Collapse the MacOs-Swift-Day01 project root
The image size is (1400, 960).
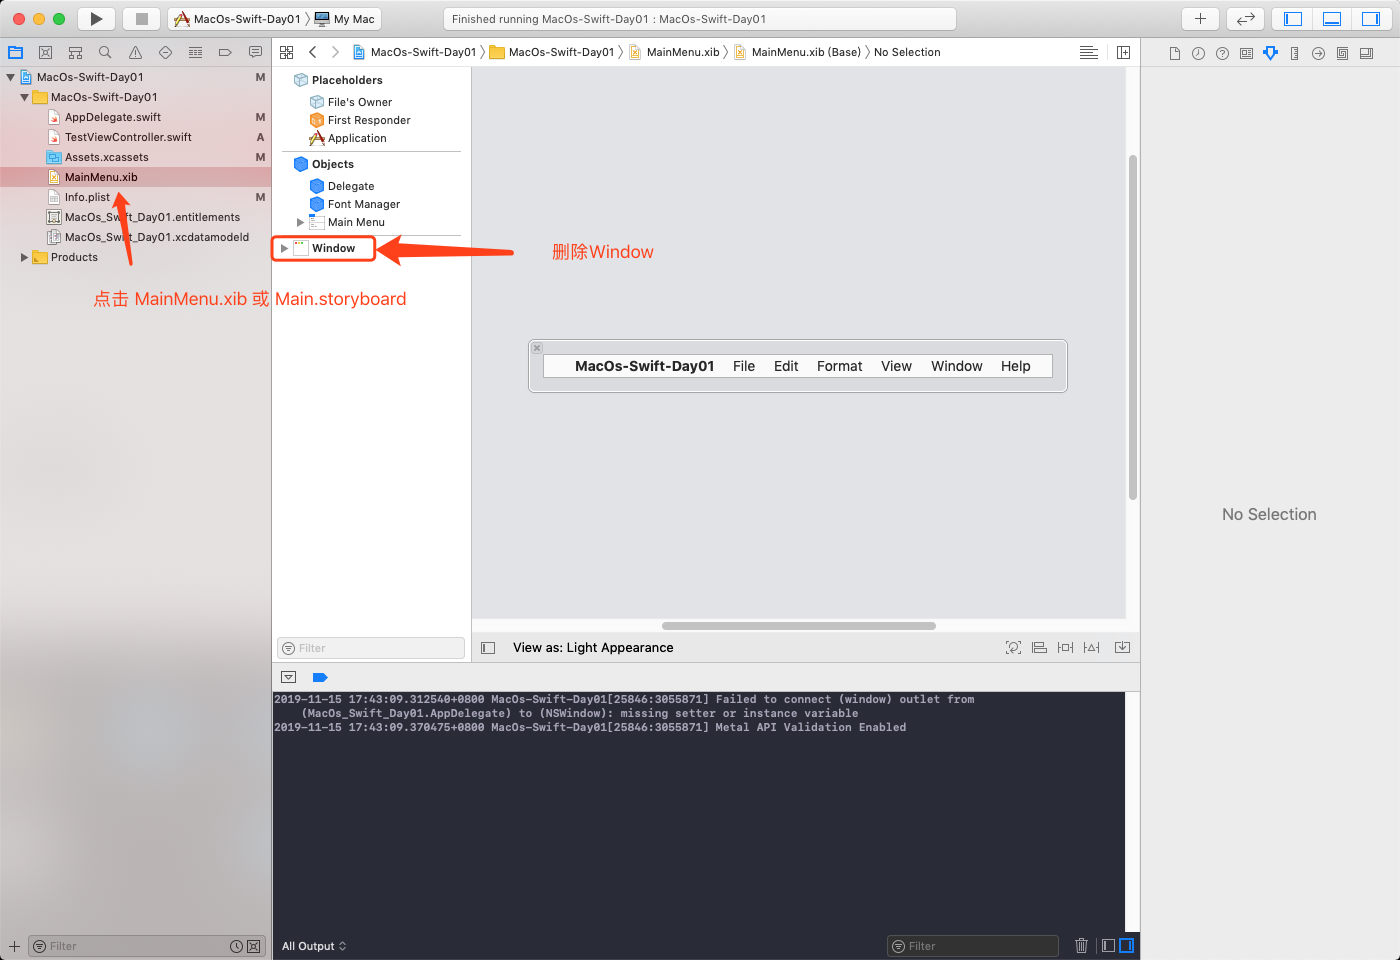[10, 77]
